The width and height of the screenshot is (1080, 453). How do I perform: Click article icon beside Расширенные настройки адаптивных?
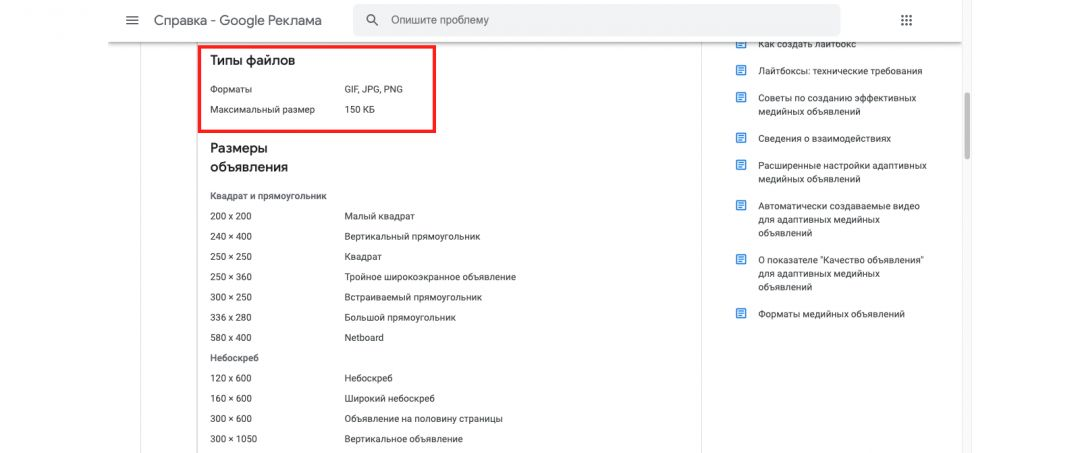point(741,165)
